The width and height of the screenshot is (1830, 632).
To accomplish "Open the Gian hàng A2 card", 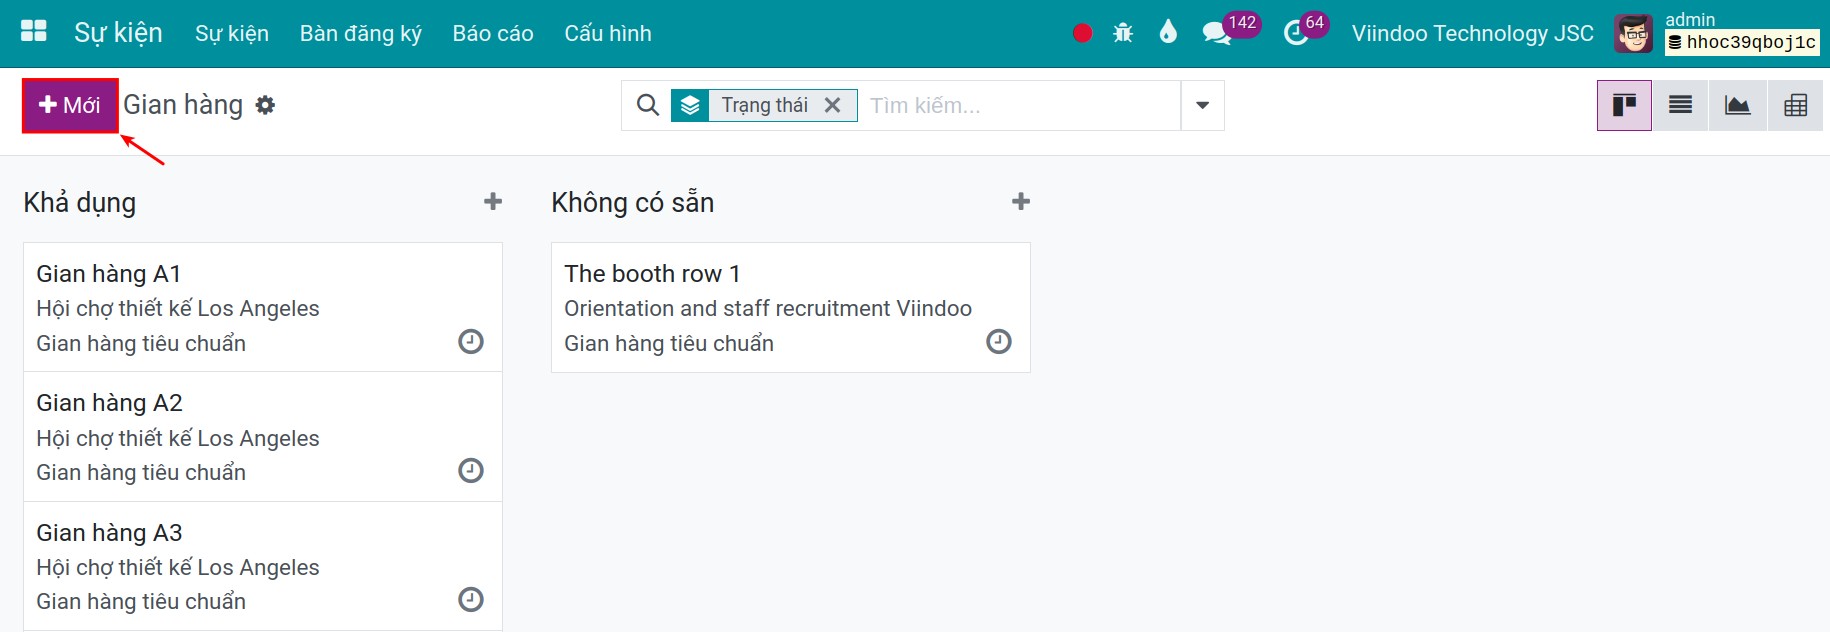I will [x=263, y=437].
